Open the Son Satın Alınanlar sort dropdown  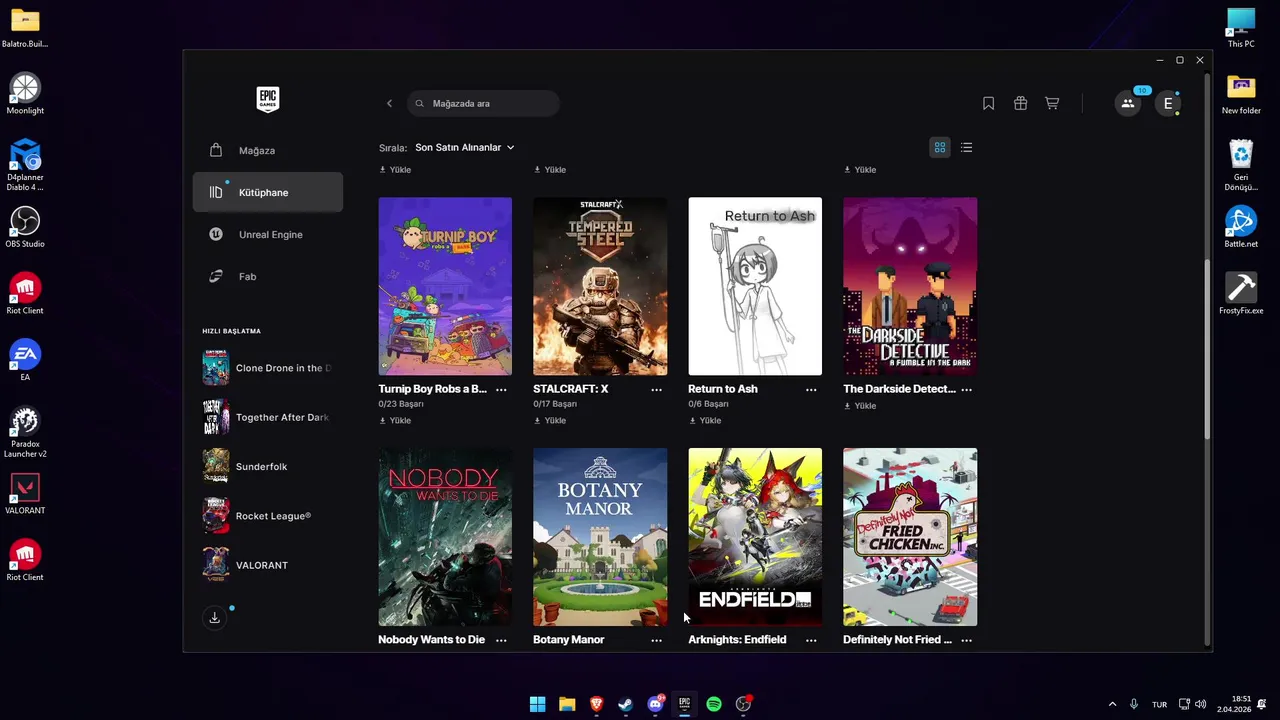pos(465,147)
